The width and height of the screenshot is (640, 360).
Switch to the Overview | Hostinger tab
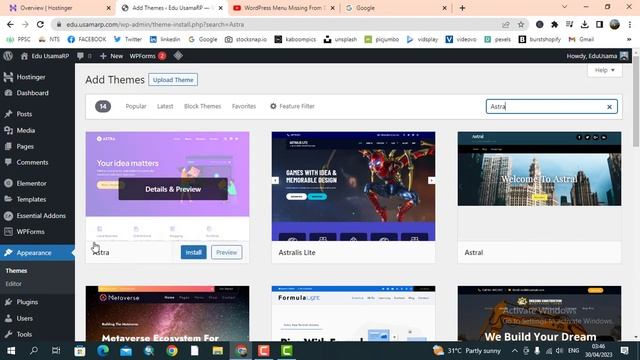(59, 8)
